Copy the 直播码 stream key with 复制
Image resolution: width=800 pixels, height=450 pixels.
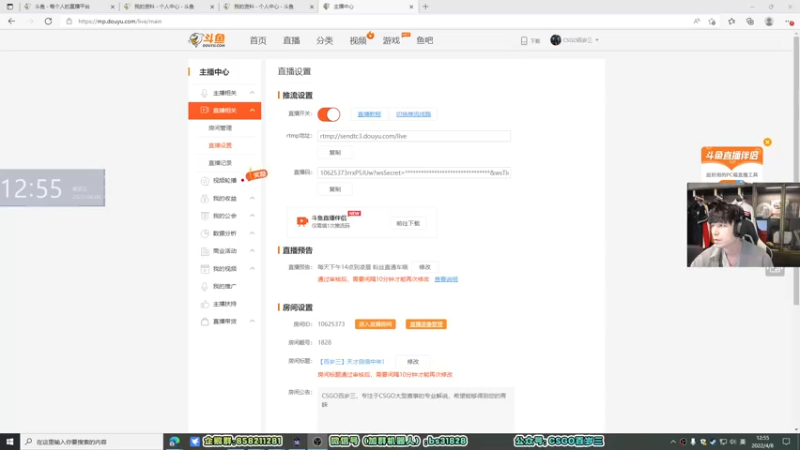335,189
